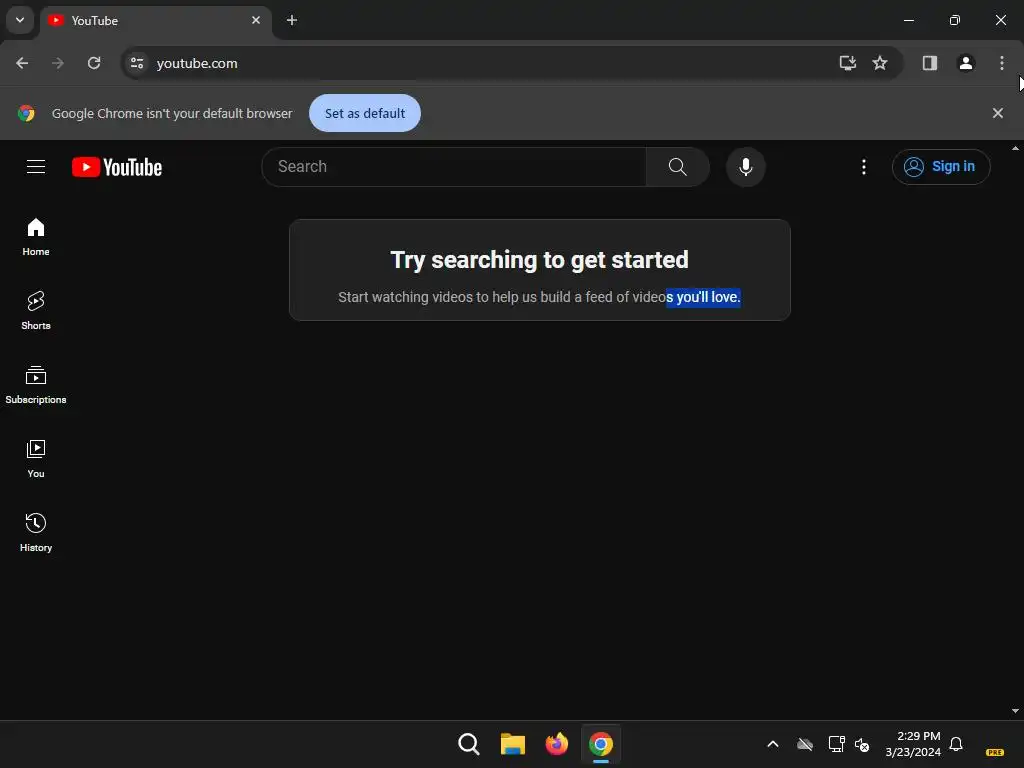Open YouTube settings three-dot menu

(863, 167)
